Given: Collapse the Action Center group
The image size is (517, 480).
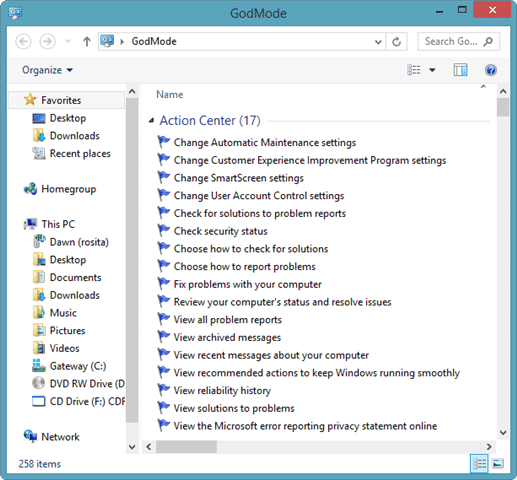Looking at the screenshot, I should [151, 120].
